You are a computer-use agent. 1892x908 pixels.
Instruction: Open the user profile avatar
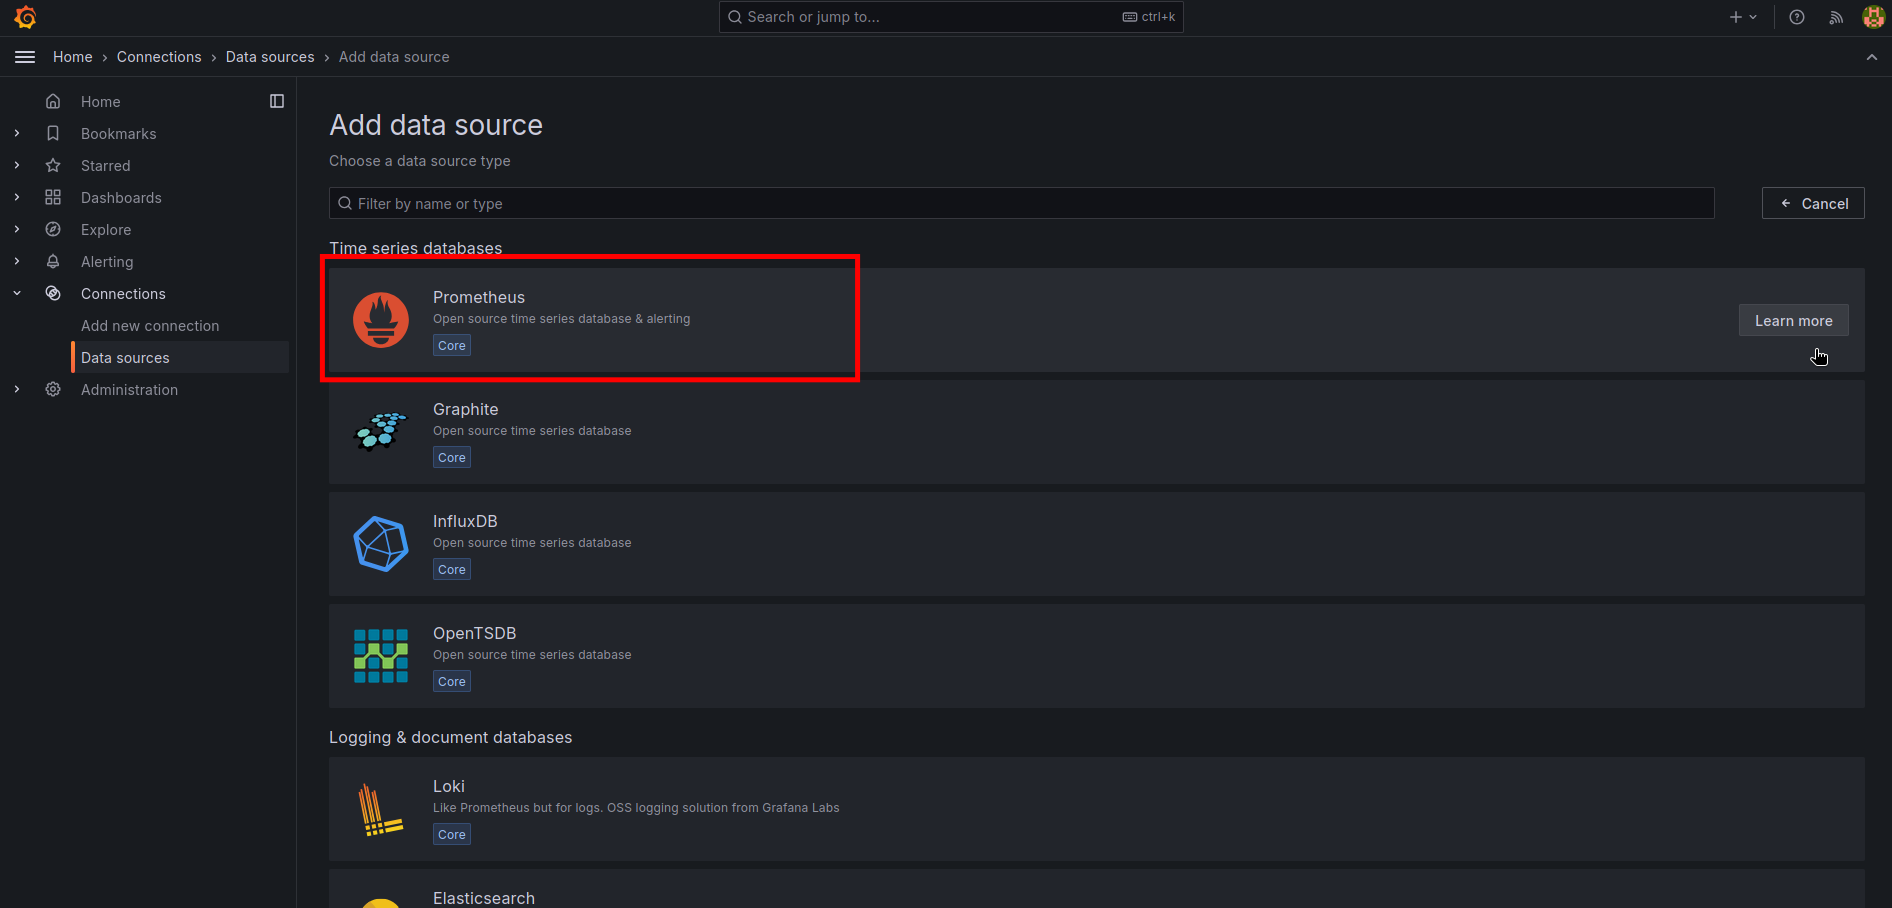pyautogui.click(x=1873, y=17)
